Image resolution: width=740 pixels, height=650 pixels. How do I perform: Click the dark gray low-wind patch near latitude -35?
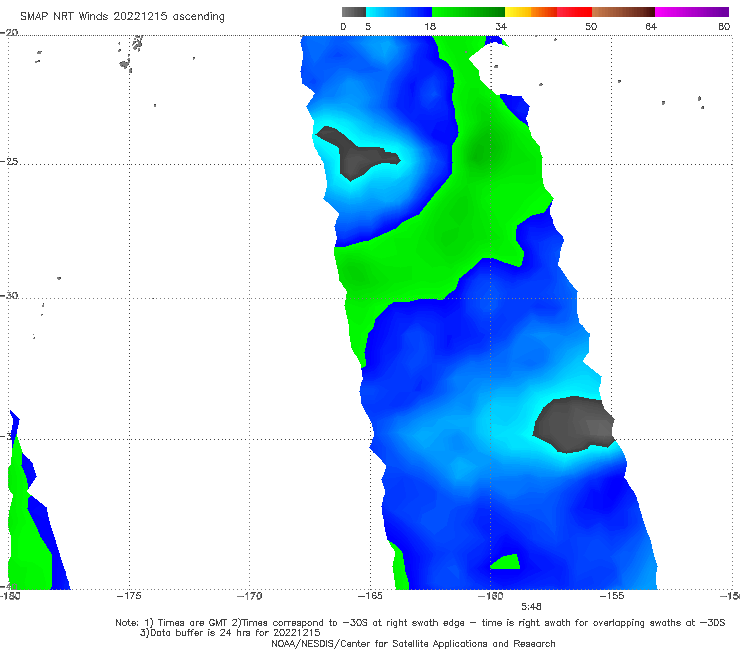click(x=574, y=424)
